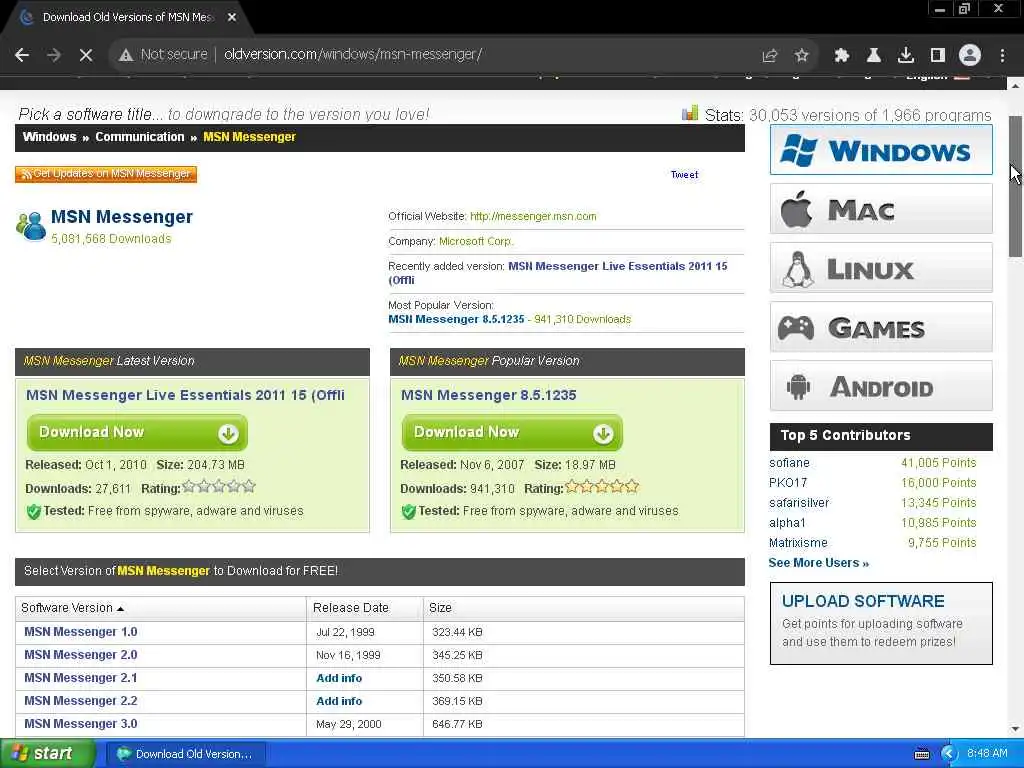Screen dimensions: 1024x768
Task: Open MSN Messenger 3.0 version link
Action: [80, 724]
